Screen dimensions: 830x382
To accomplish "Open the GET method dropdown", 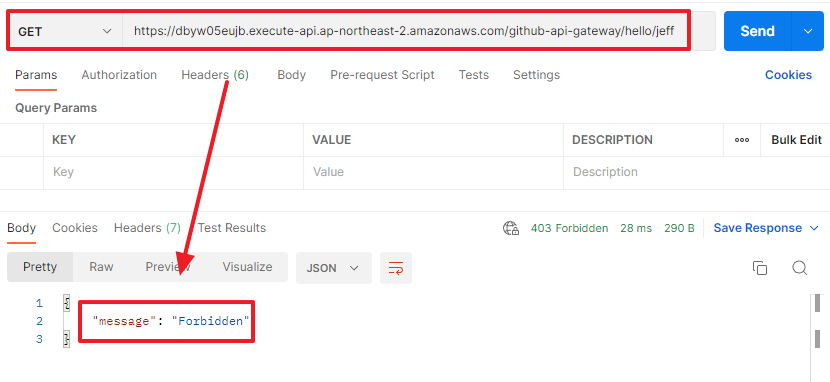I will tap(65, 31).
